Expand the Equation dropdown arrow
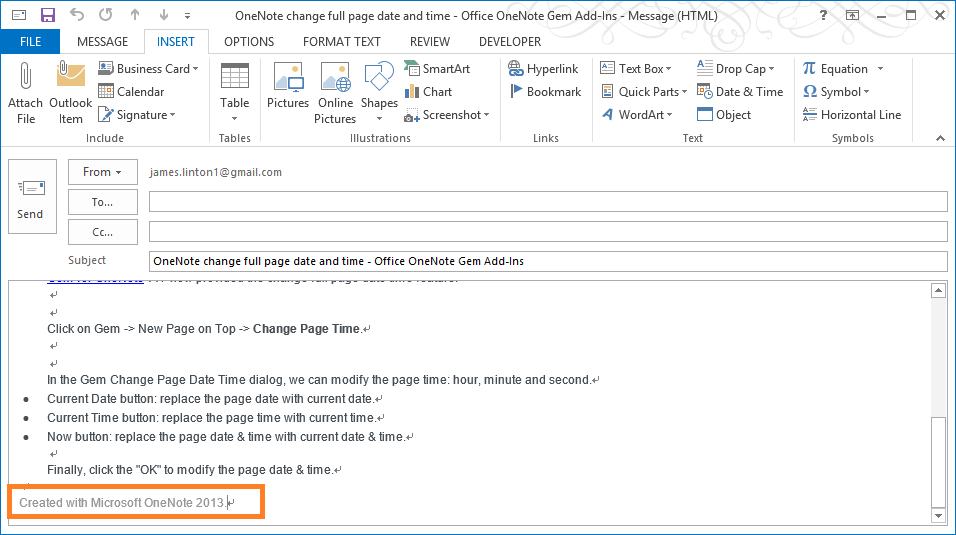 [x=880, y=68]
